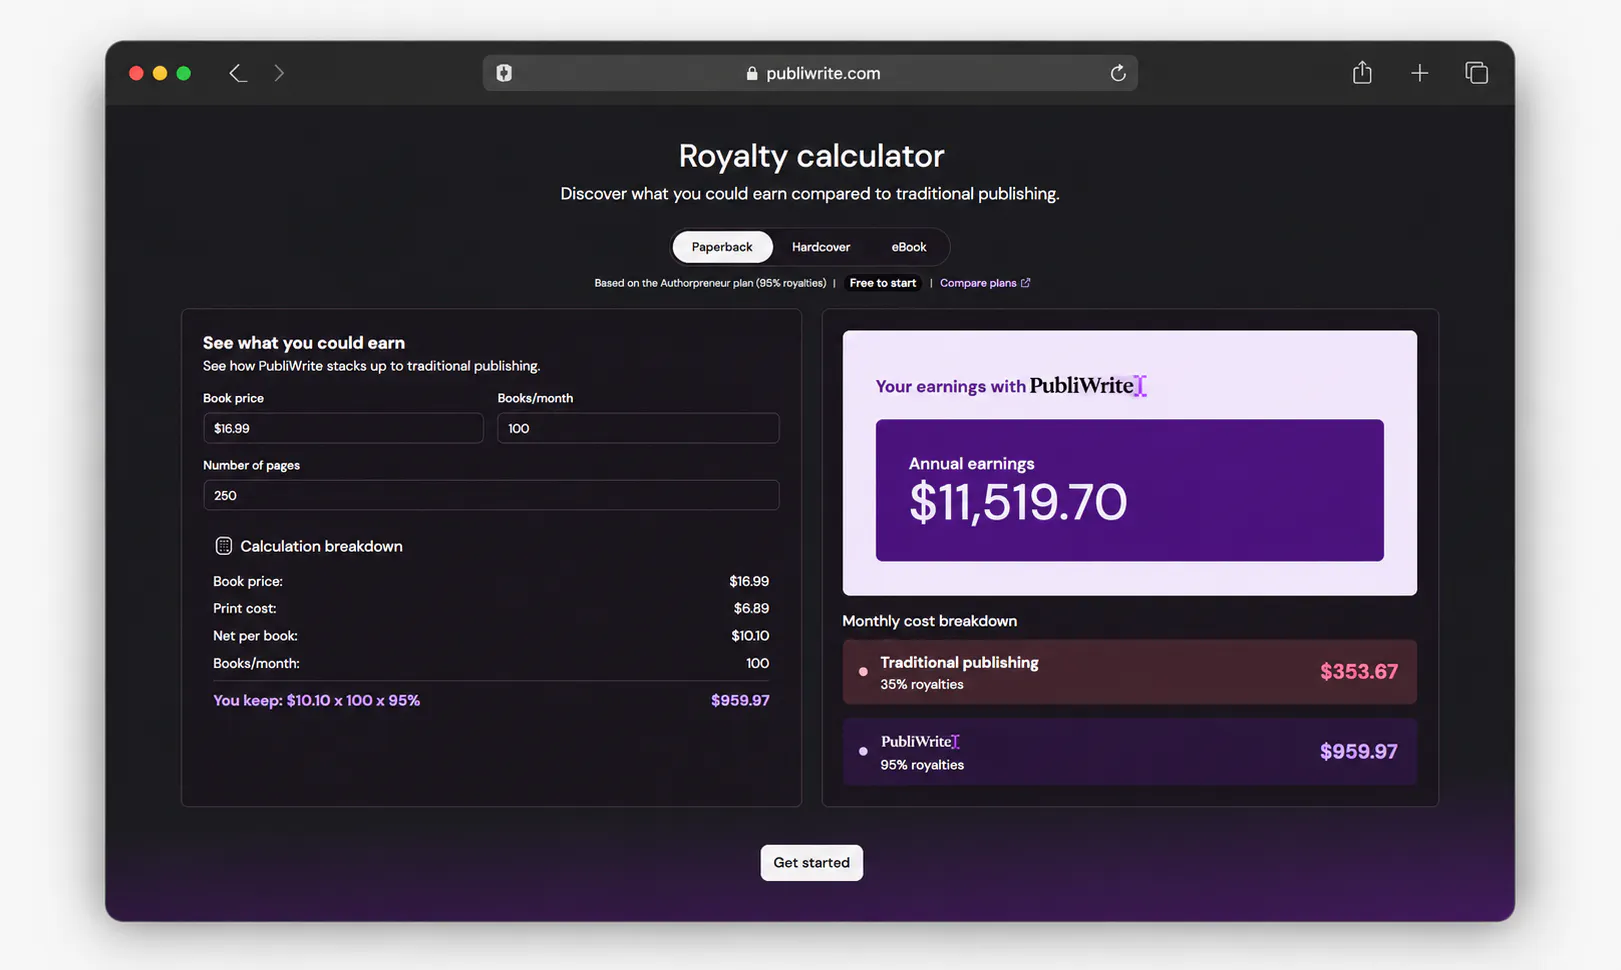The width and height of the screenshot is (1621, 970).
Task: Go forward with the browser forward arrow
Action: 279,73
